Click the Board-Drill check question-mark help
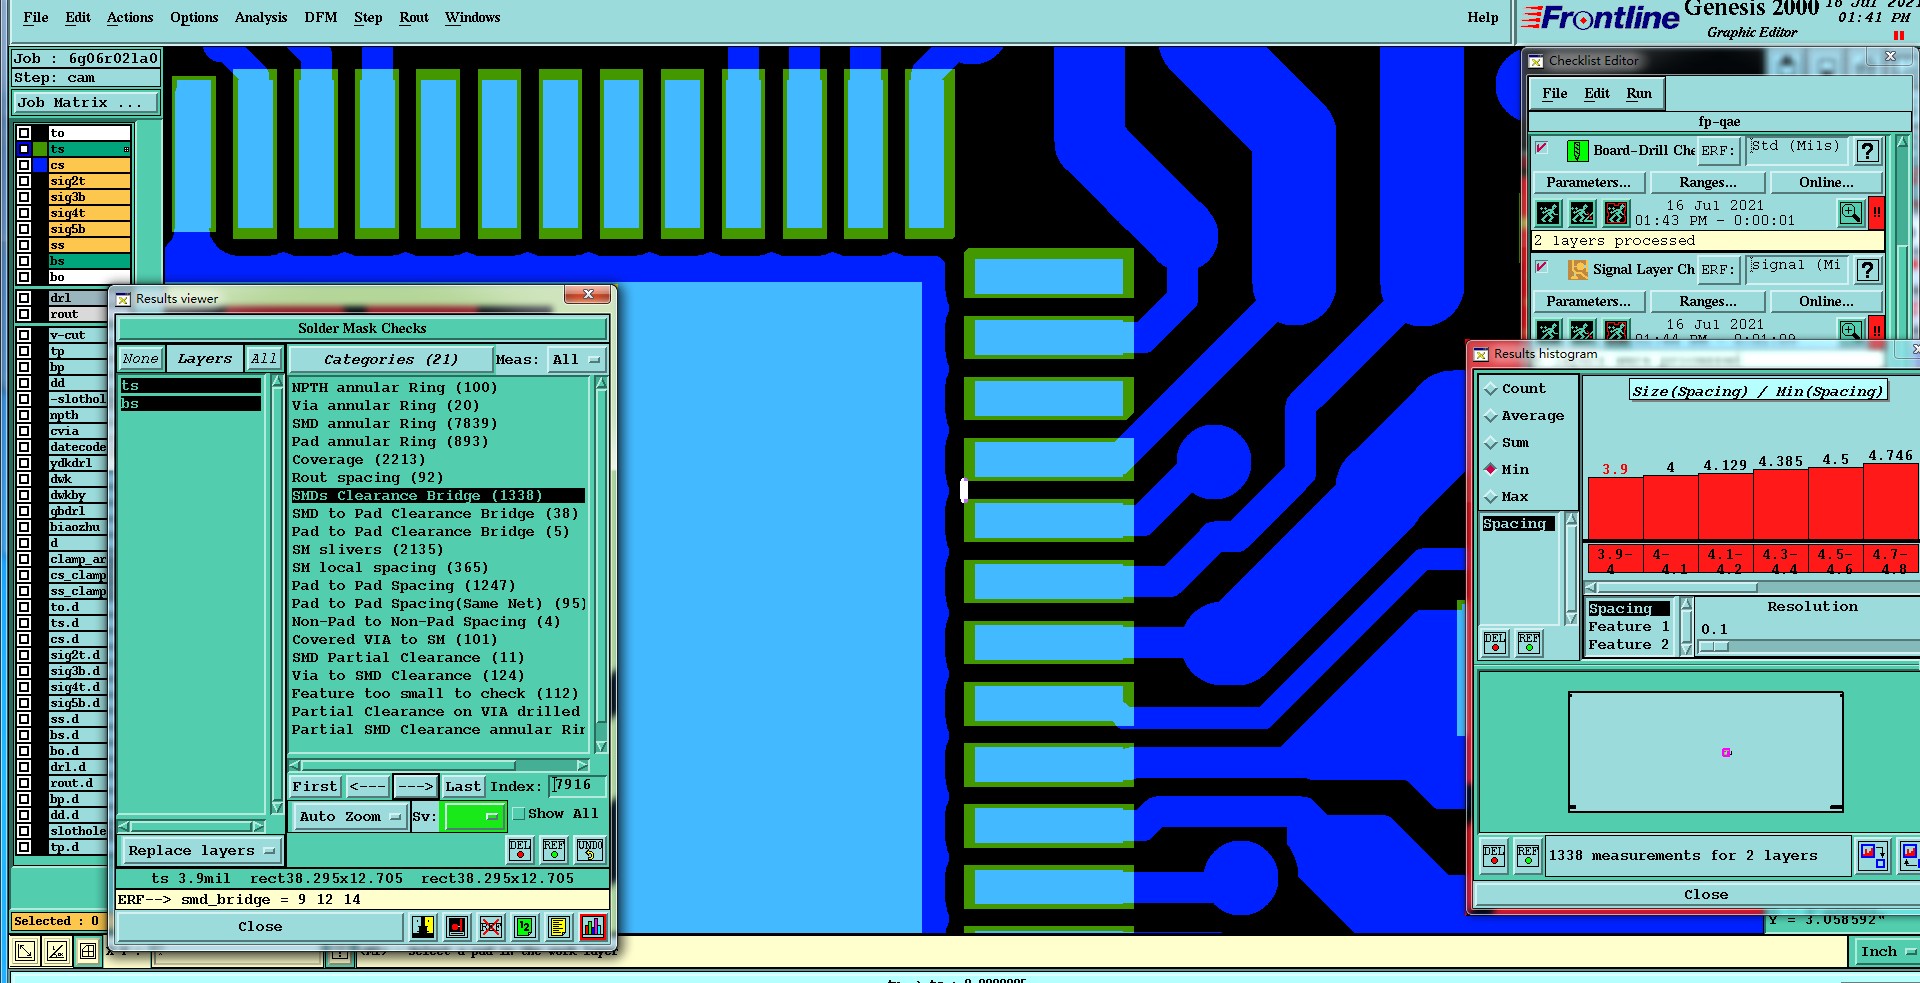 [x=1867, y=151]
